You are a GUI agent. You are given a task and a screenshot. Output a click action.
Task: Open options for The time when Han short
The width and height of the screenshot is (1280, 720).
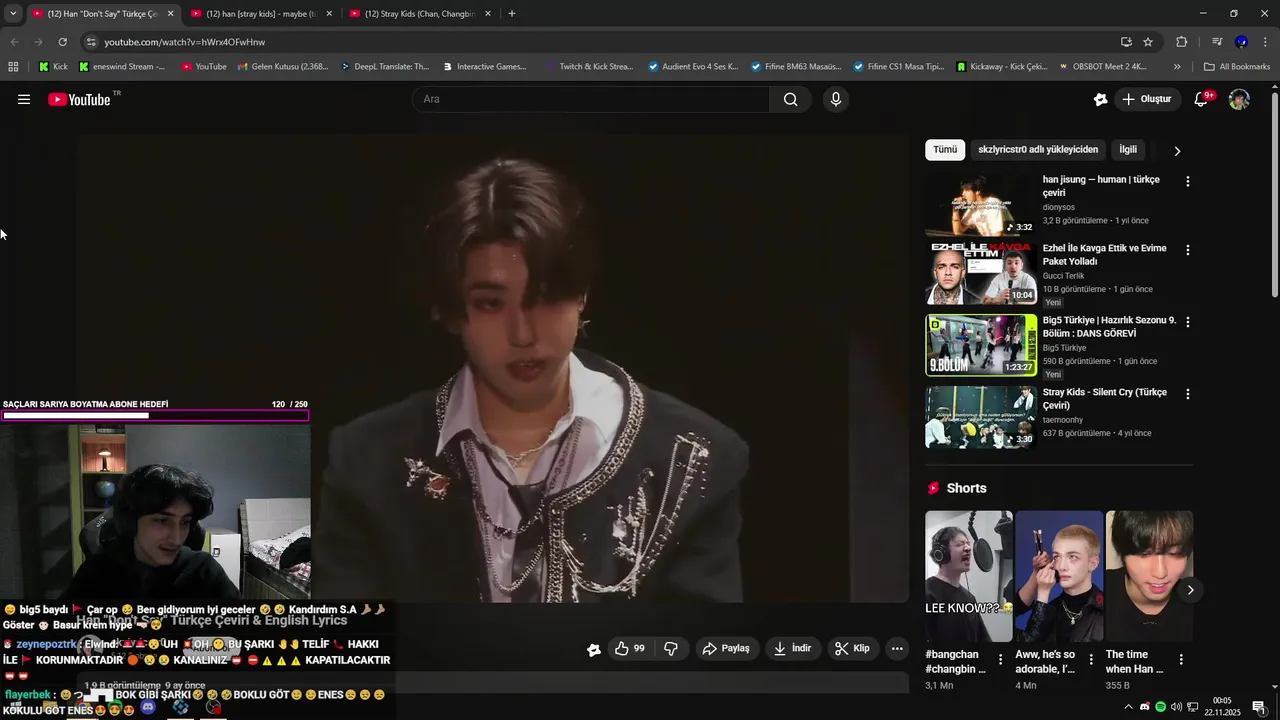tap(1181, 660)
